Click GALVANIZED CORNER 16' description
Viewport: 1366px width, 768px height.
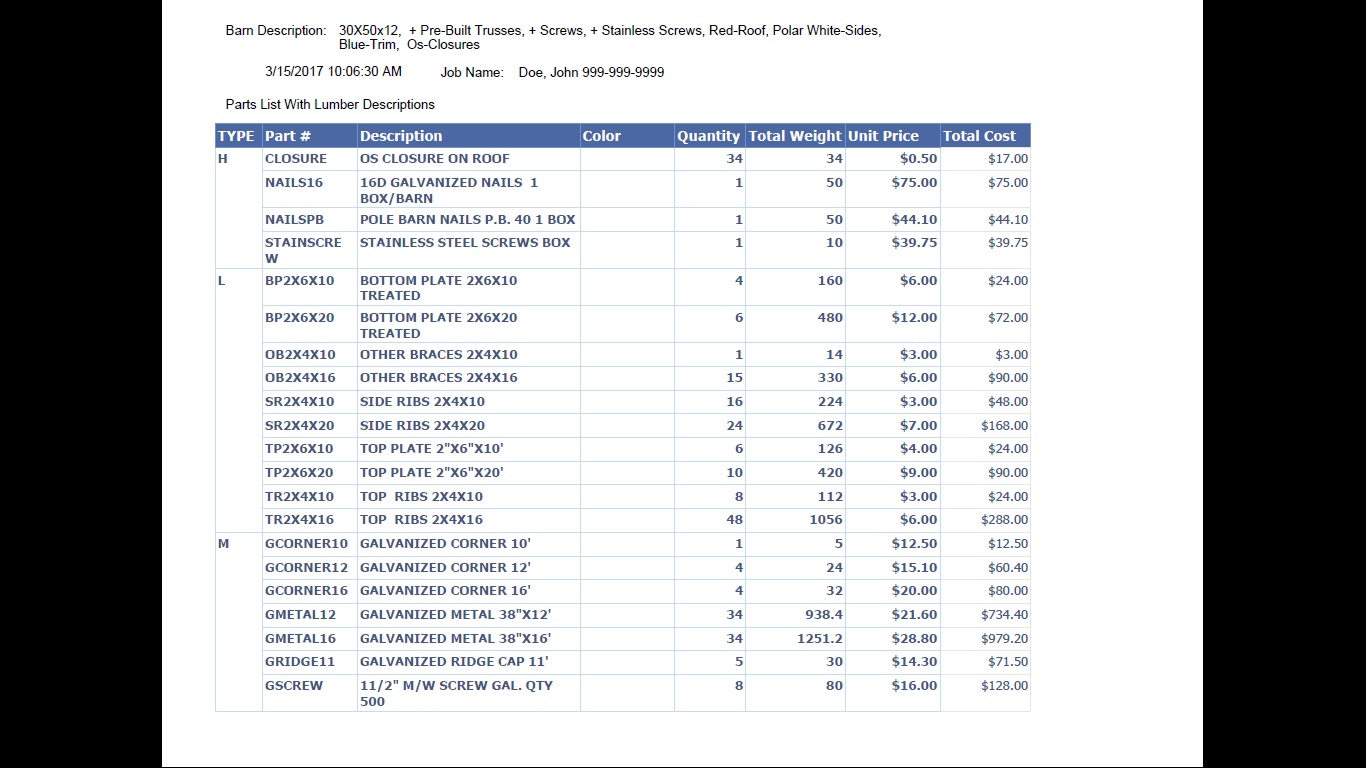pos(445,591)
